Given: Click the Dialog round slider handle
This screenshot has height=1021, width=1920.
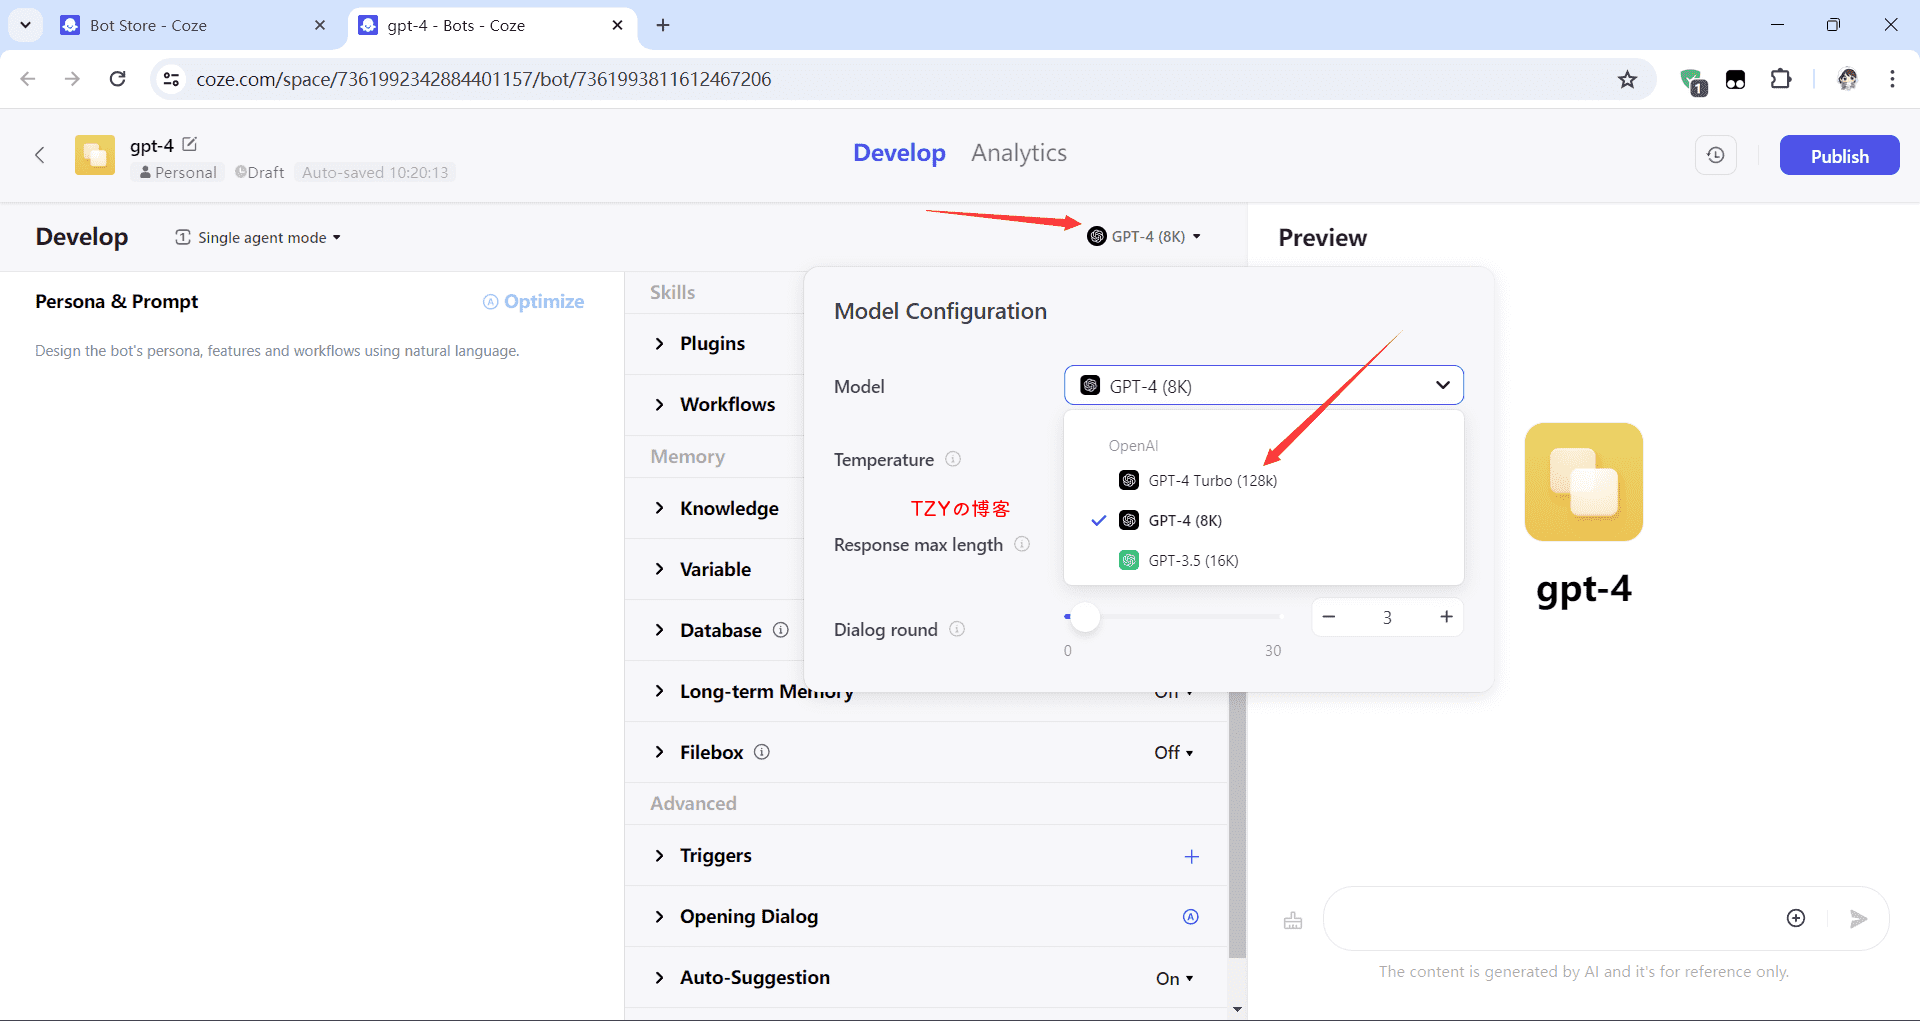Looking at the screenshot, I should [1085, 618].
